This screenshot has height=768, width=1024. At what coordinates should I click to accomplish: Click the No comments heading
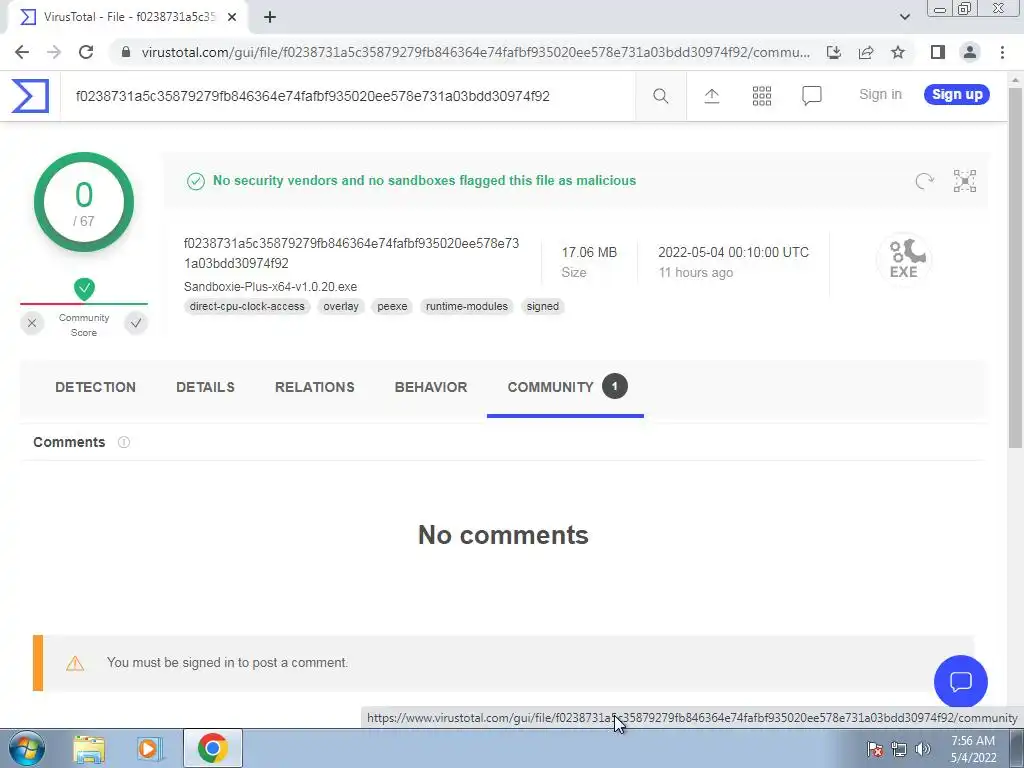[x=503, y=535]
